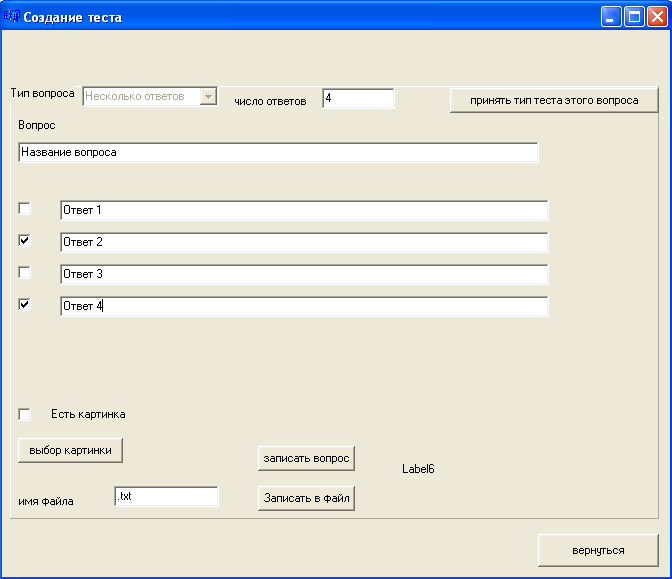The width and height of the screenshot is (672, 579).
Task: Click the Ответ 2 text field
Action: tap(304, 243)
